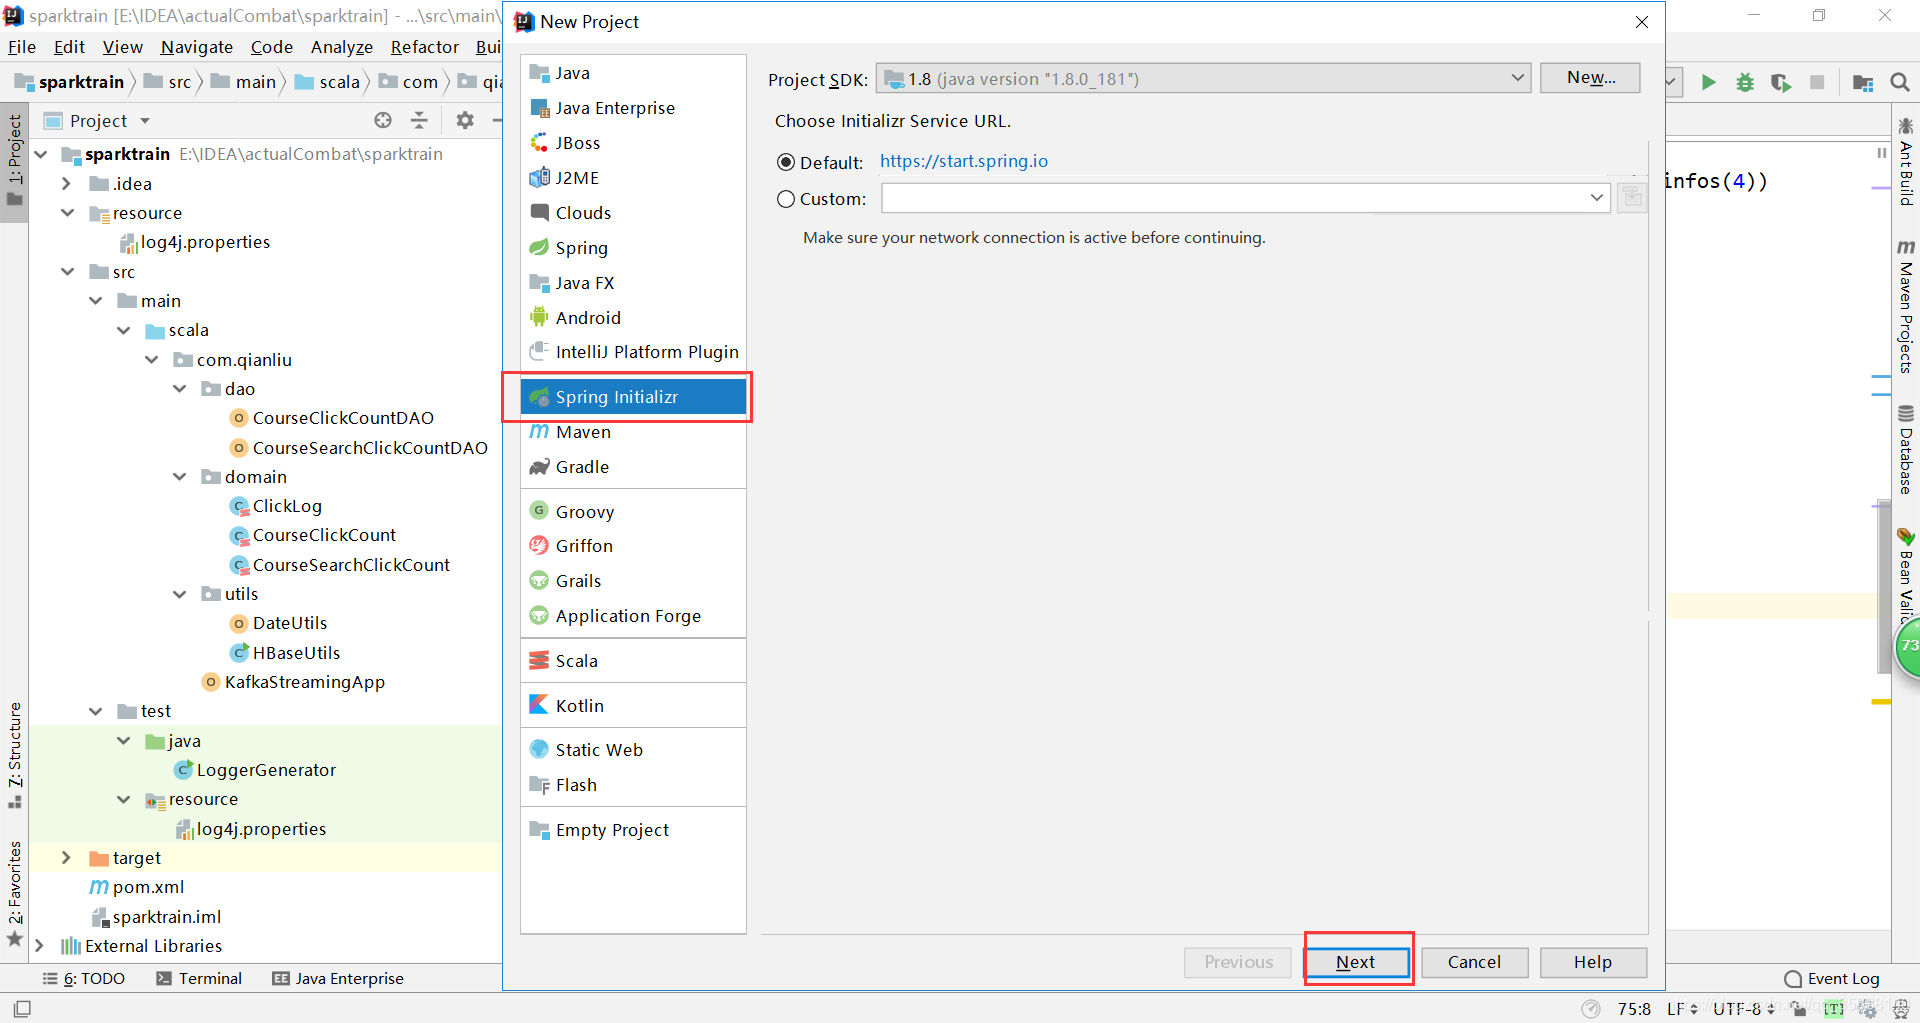
Task: Open the Terminal tool tab
Action: [199, 978]
